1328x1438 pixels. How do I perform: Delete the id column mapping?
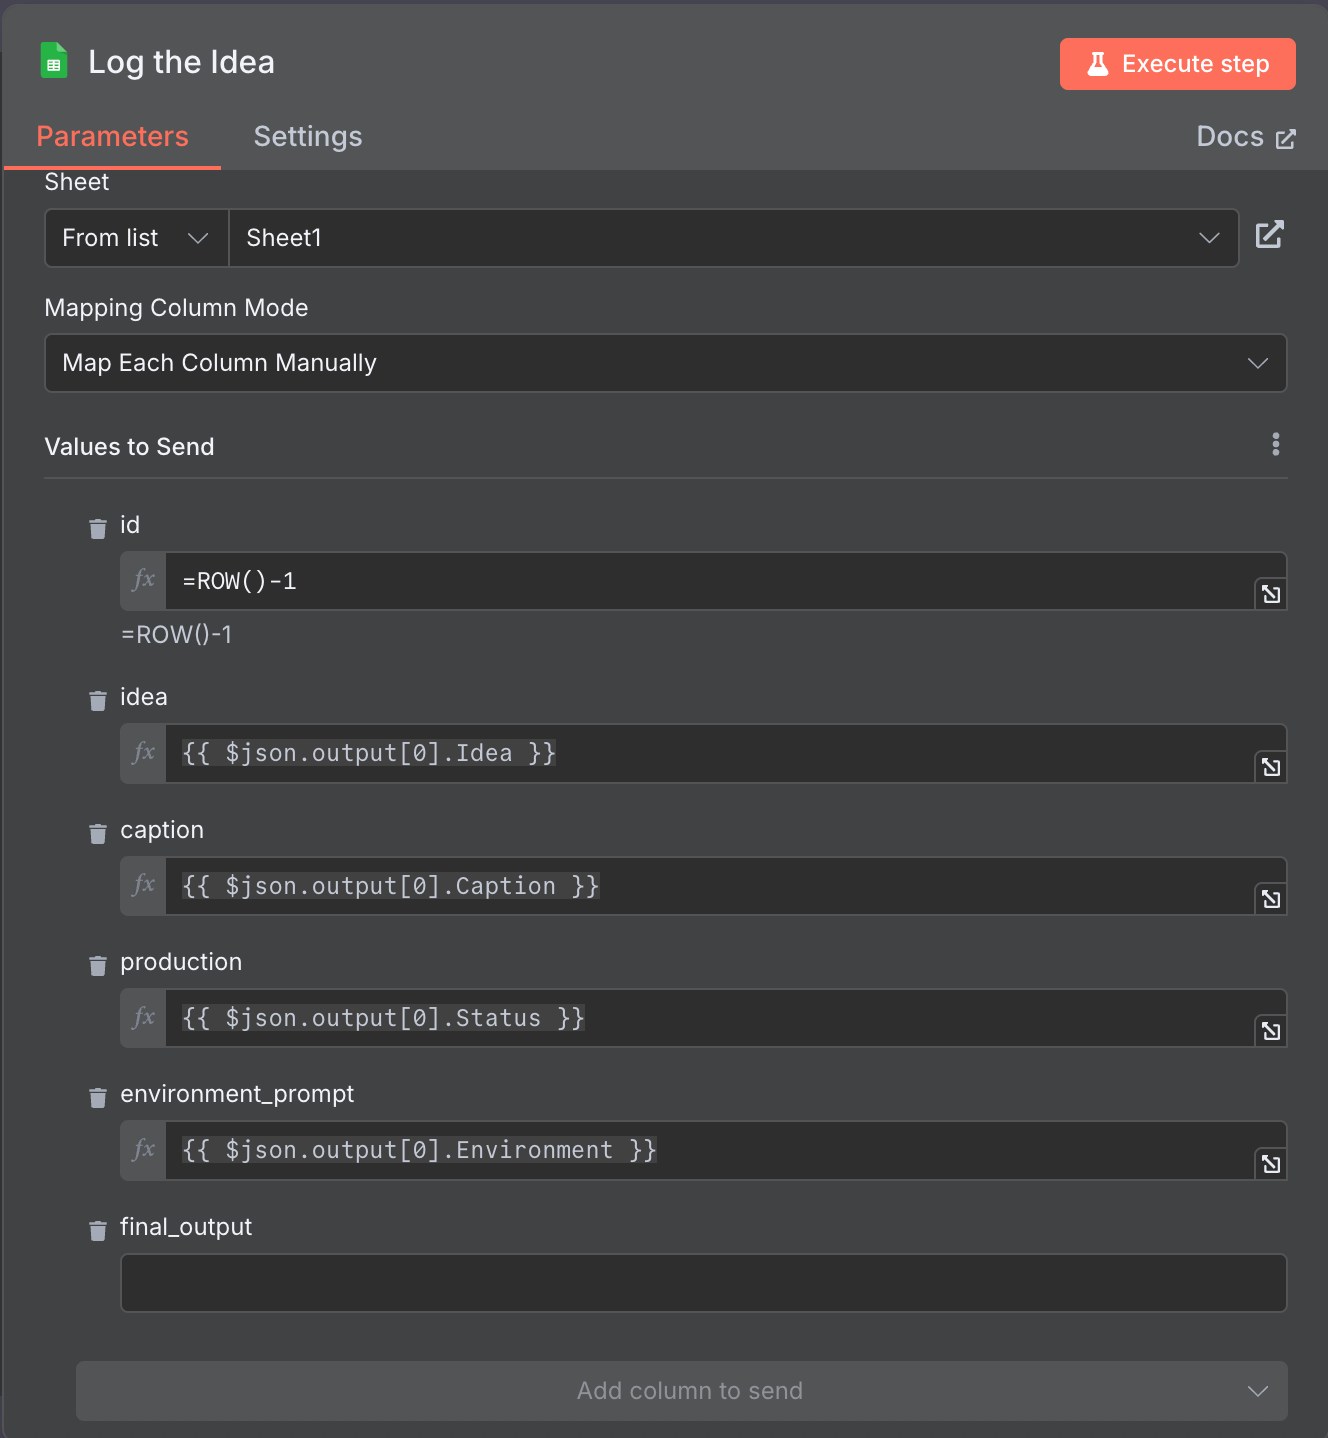[98, 528]
